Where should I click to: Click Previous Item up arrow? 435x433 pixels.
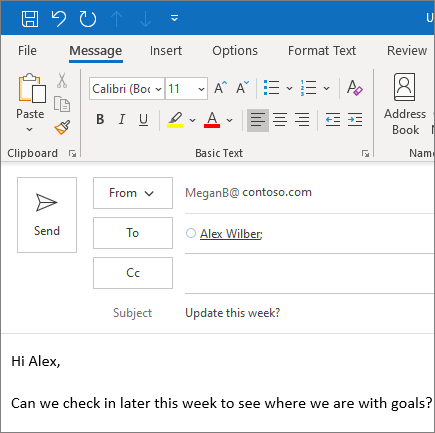[x=116, y=19]
